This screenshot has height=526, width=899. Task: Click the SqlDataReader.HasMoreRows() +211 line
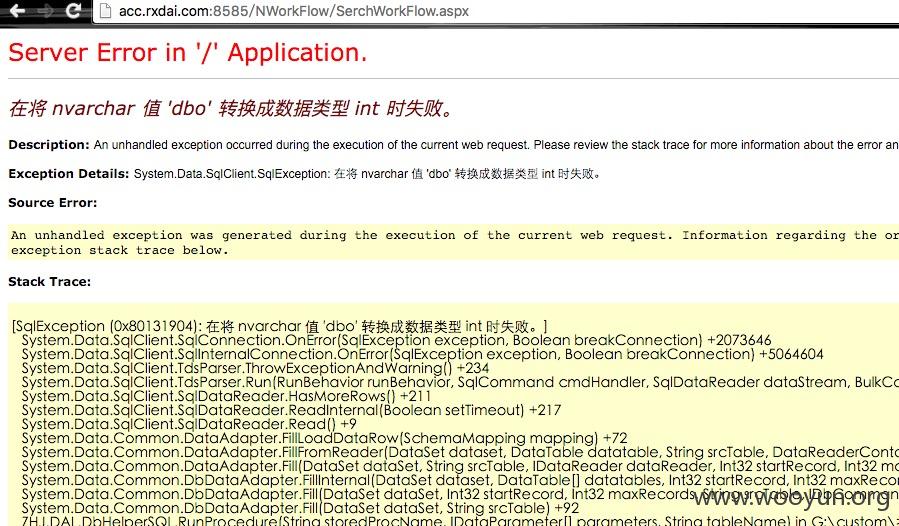point(226,396)
